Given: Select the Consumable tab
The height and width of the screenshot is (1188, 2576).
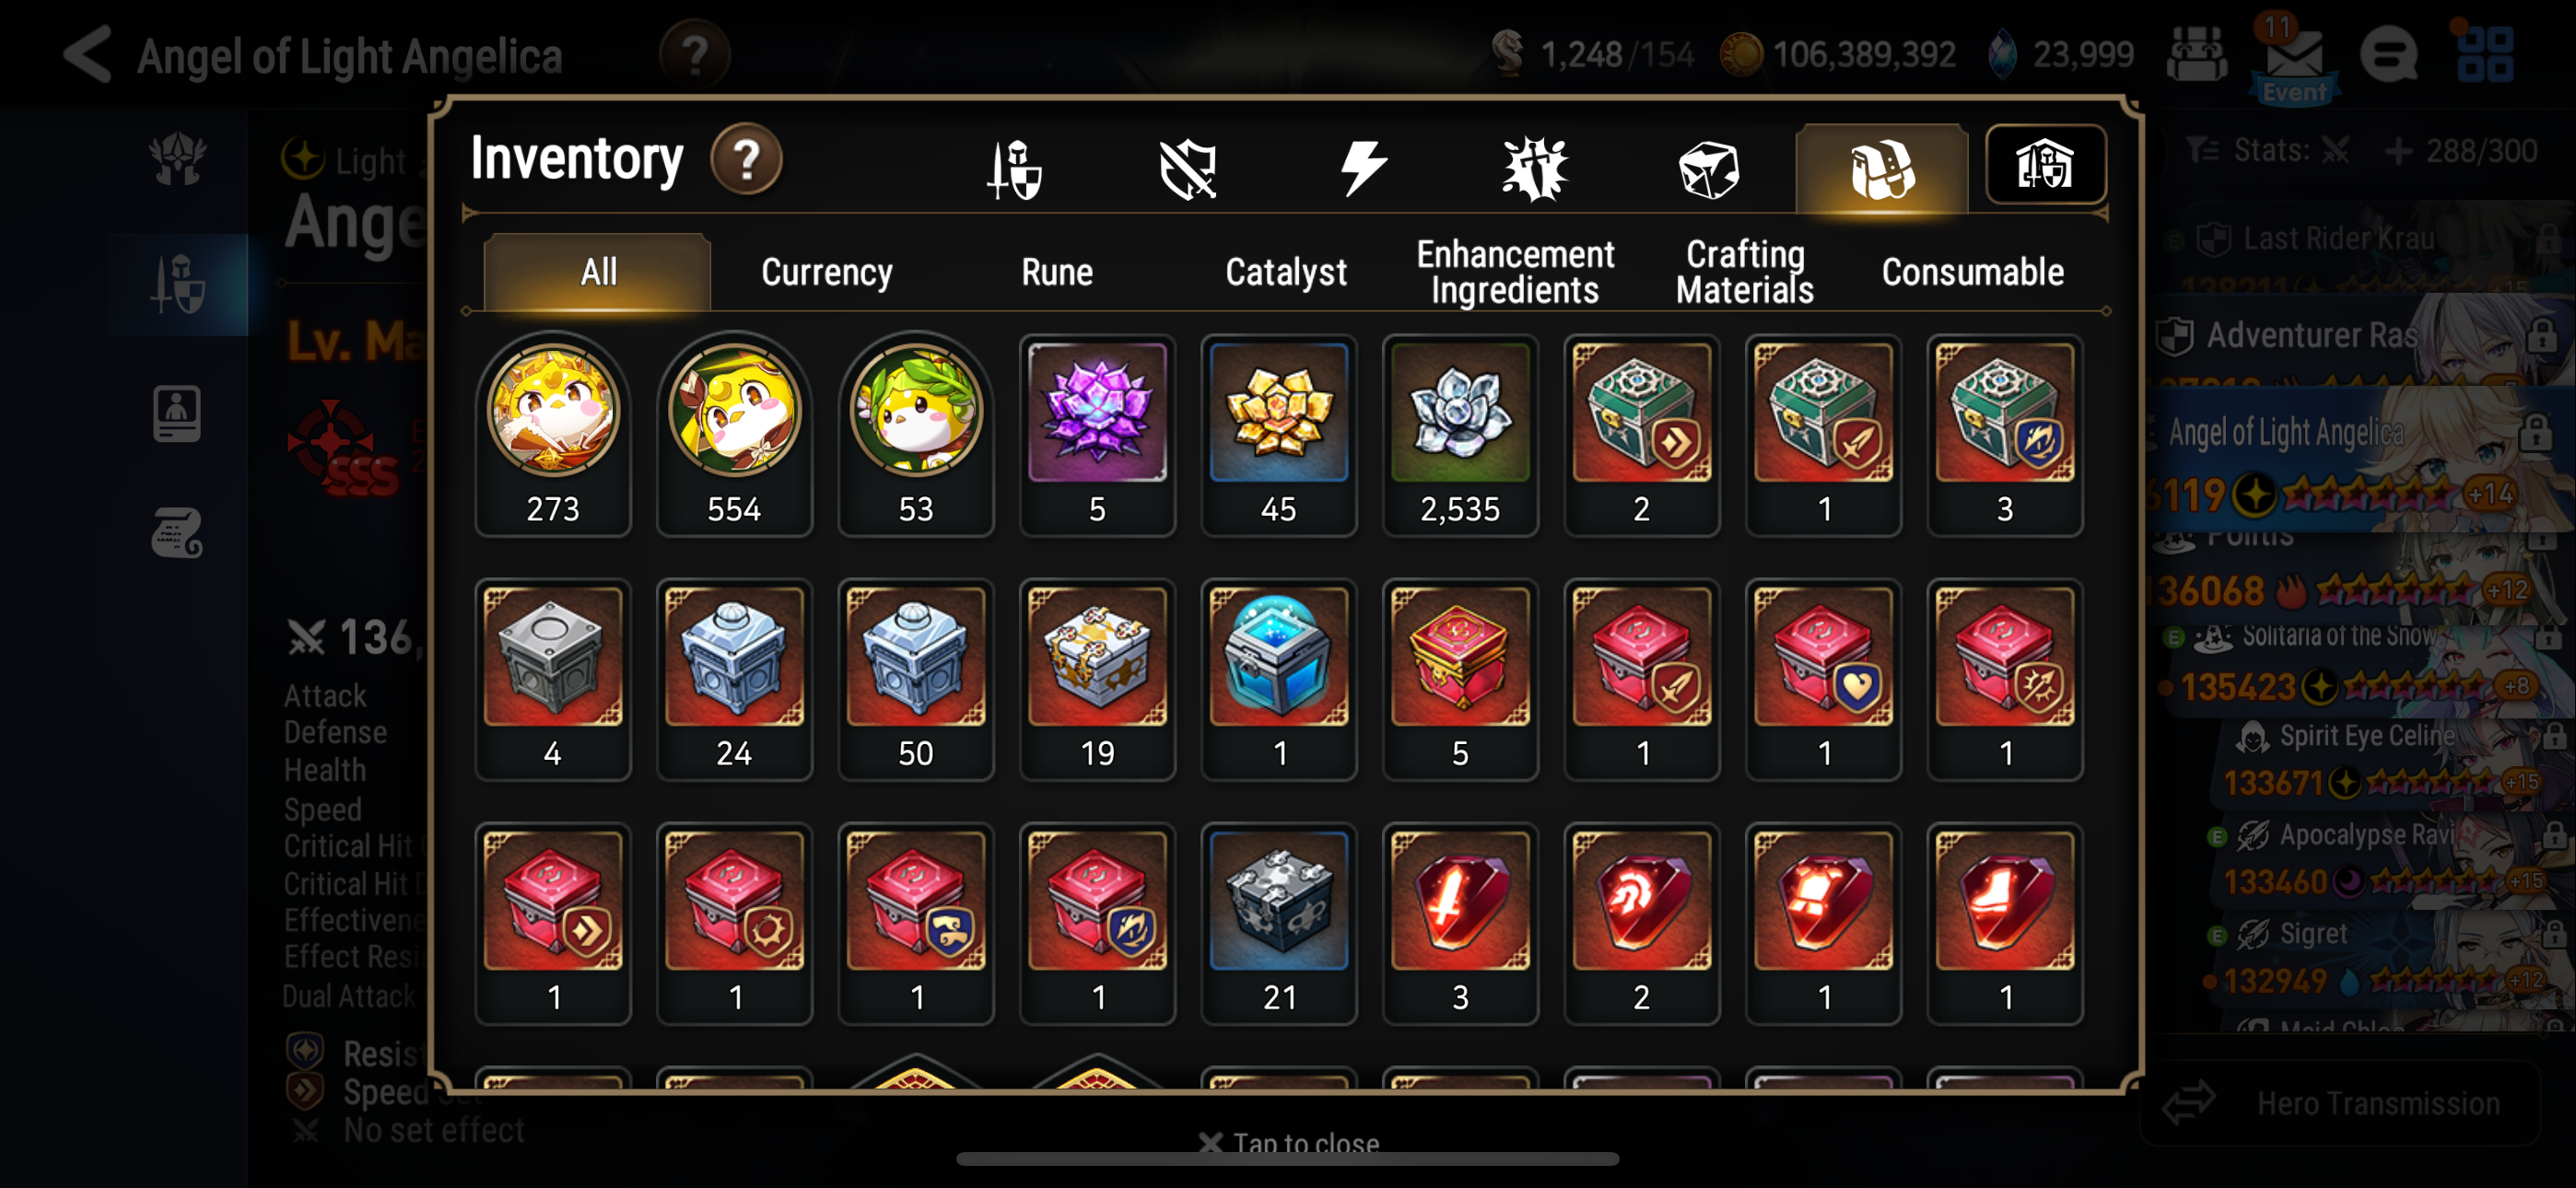Looking at the screenshot, I should [1972, 272].
